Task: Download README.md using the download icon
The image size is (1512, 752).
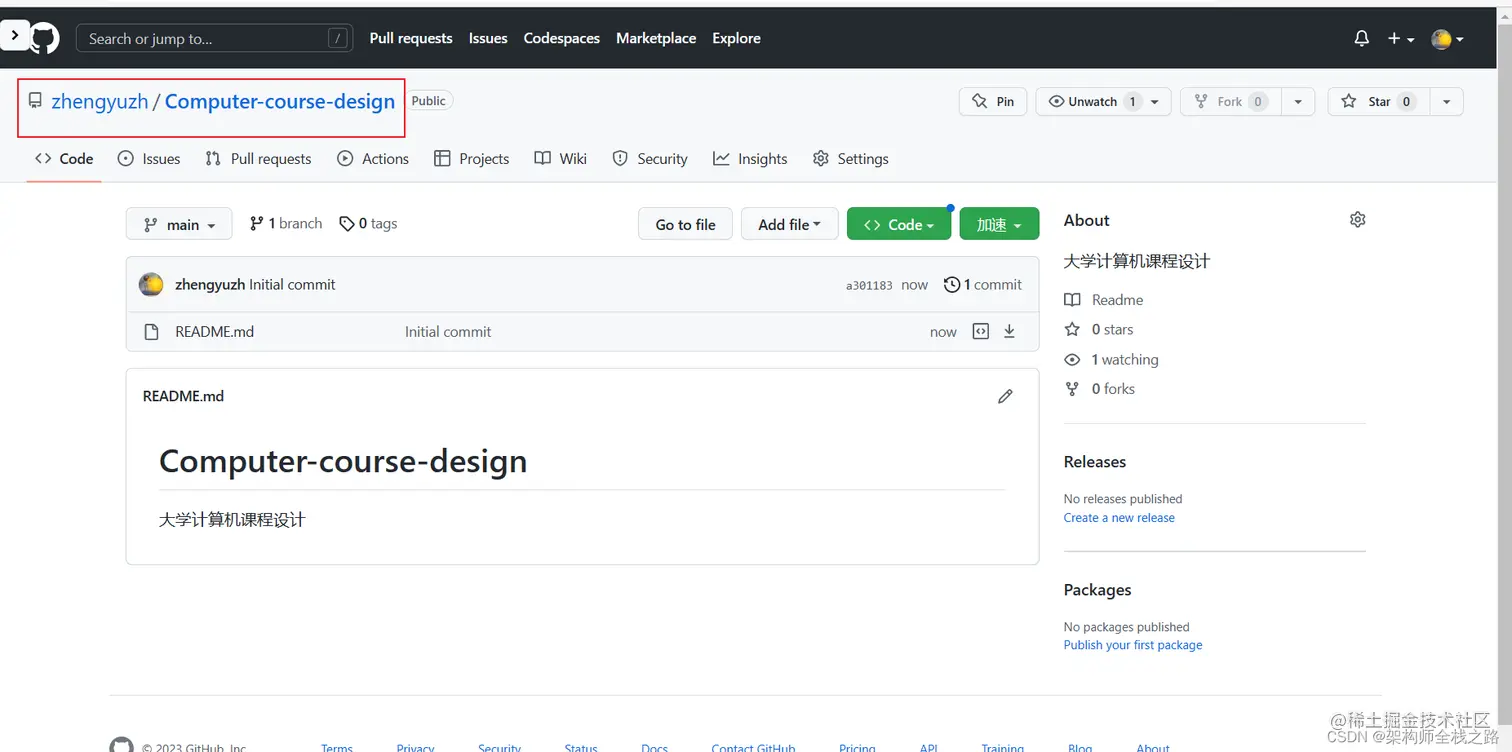Action: click(1009, 331)
